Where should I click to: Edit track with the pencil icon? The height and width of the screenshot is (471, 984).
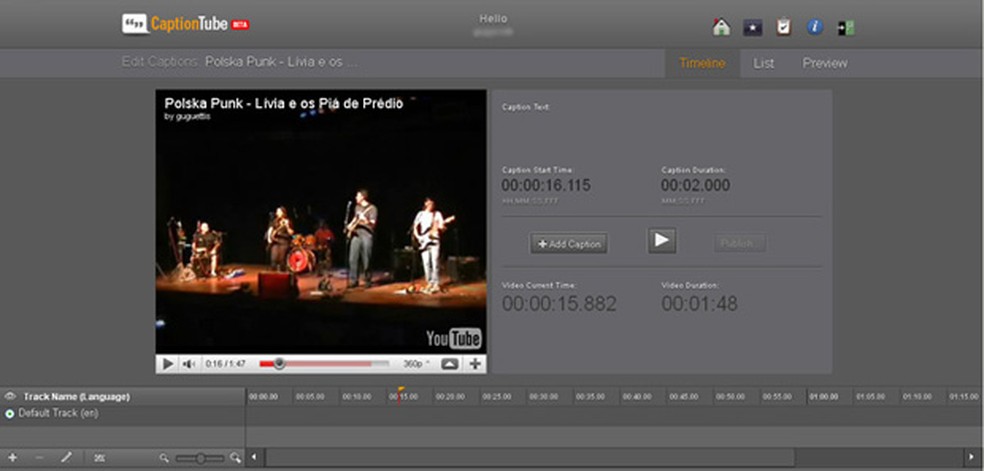[66, 457]
